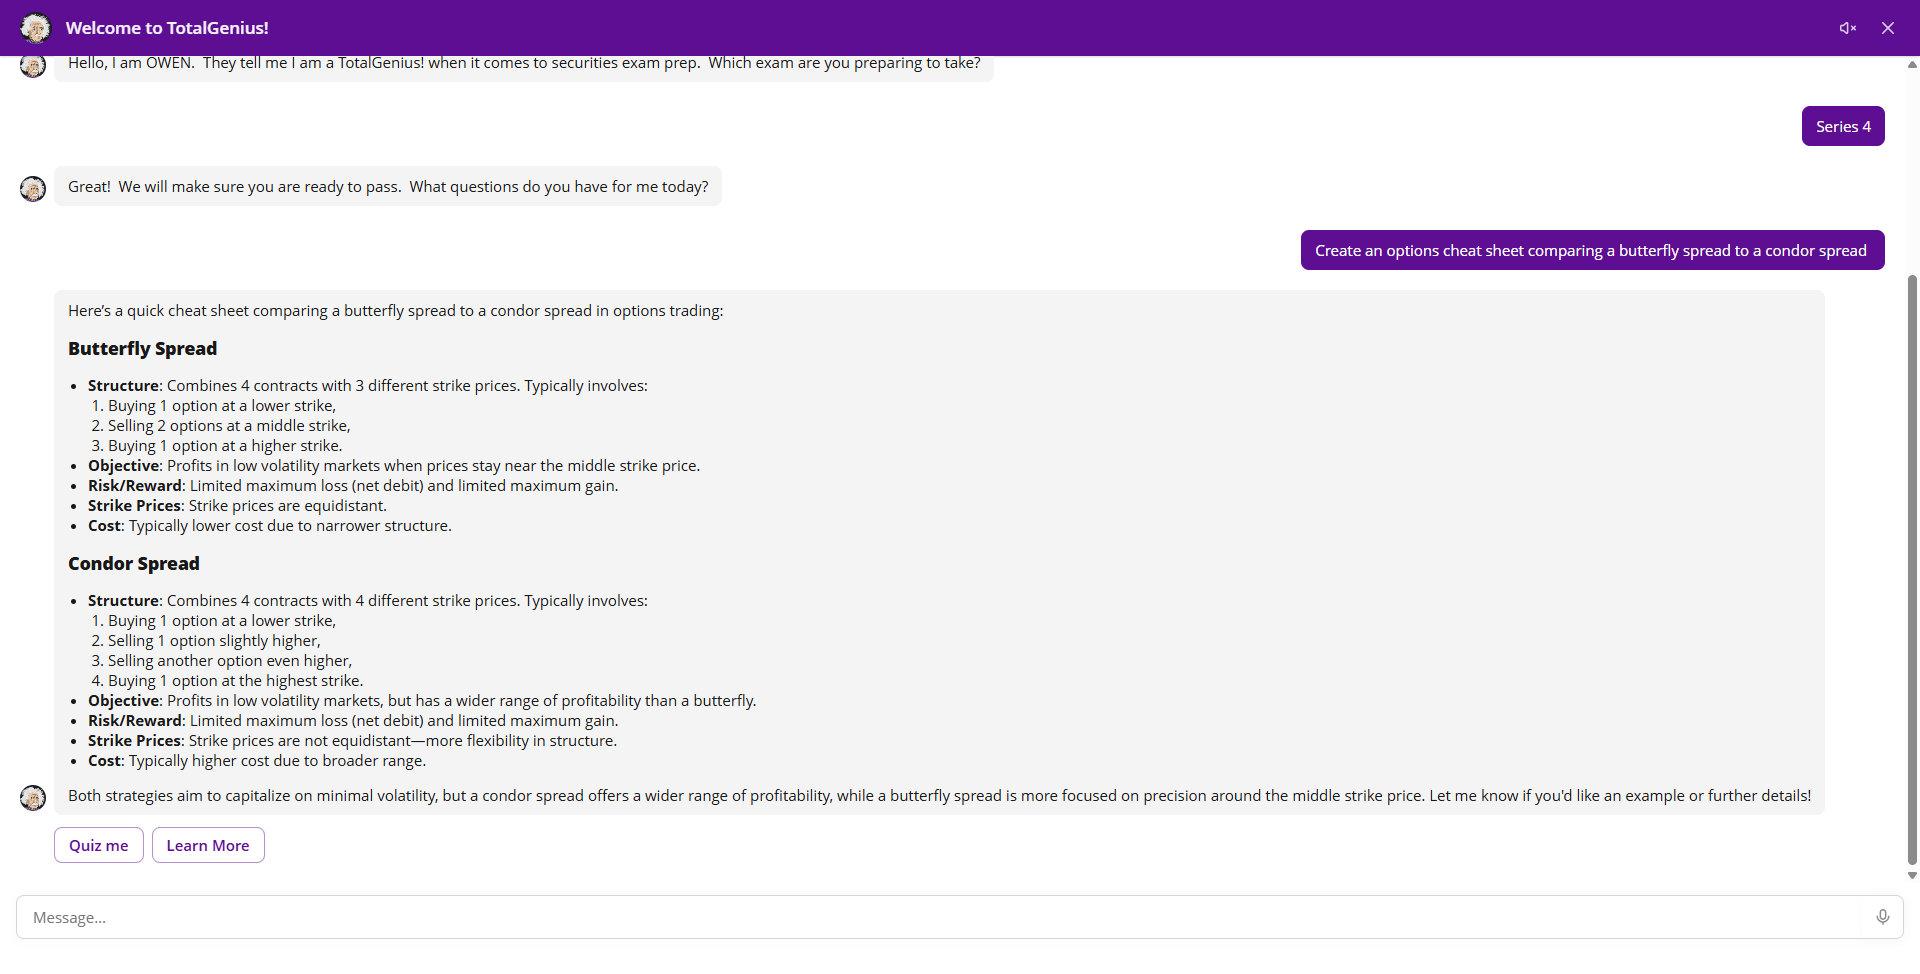Click the Learn More button
This screenshot has width=1920, height=974.
click(x=208, y=845)
